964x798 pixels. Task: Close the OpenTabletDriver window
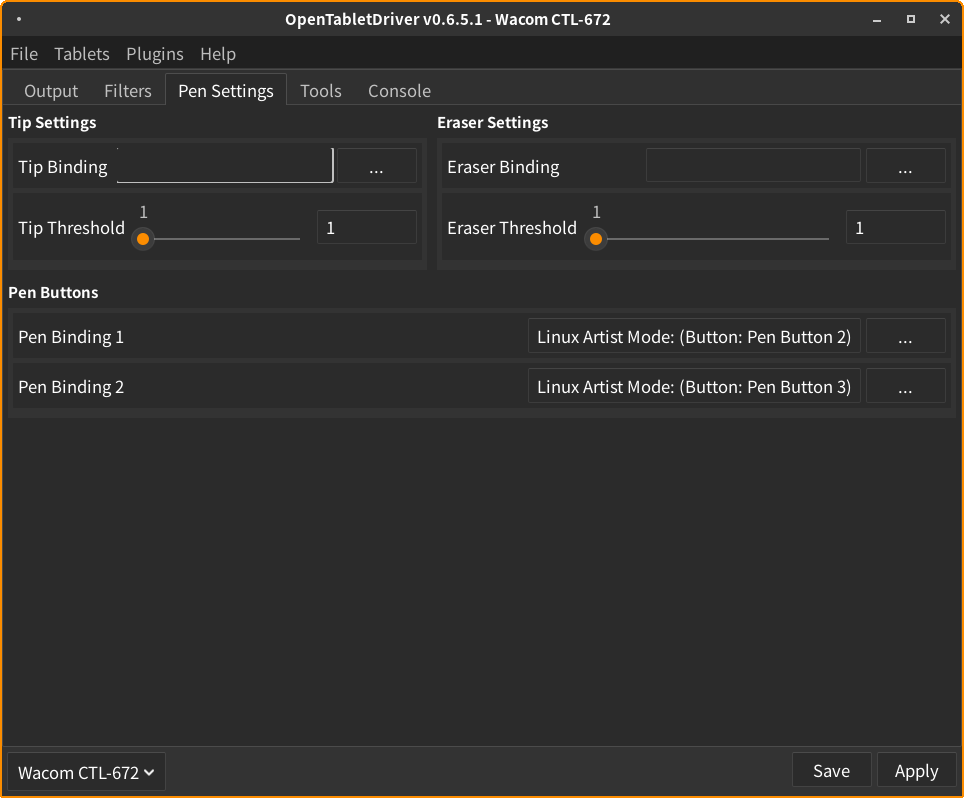(945, 20)
